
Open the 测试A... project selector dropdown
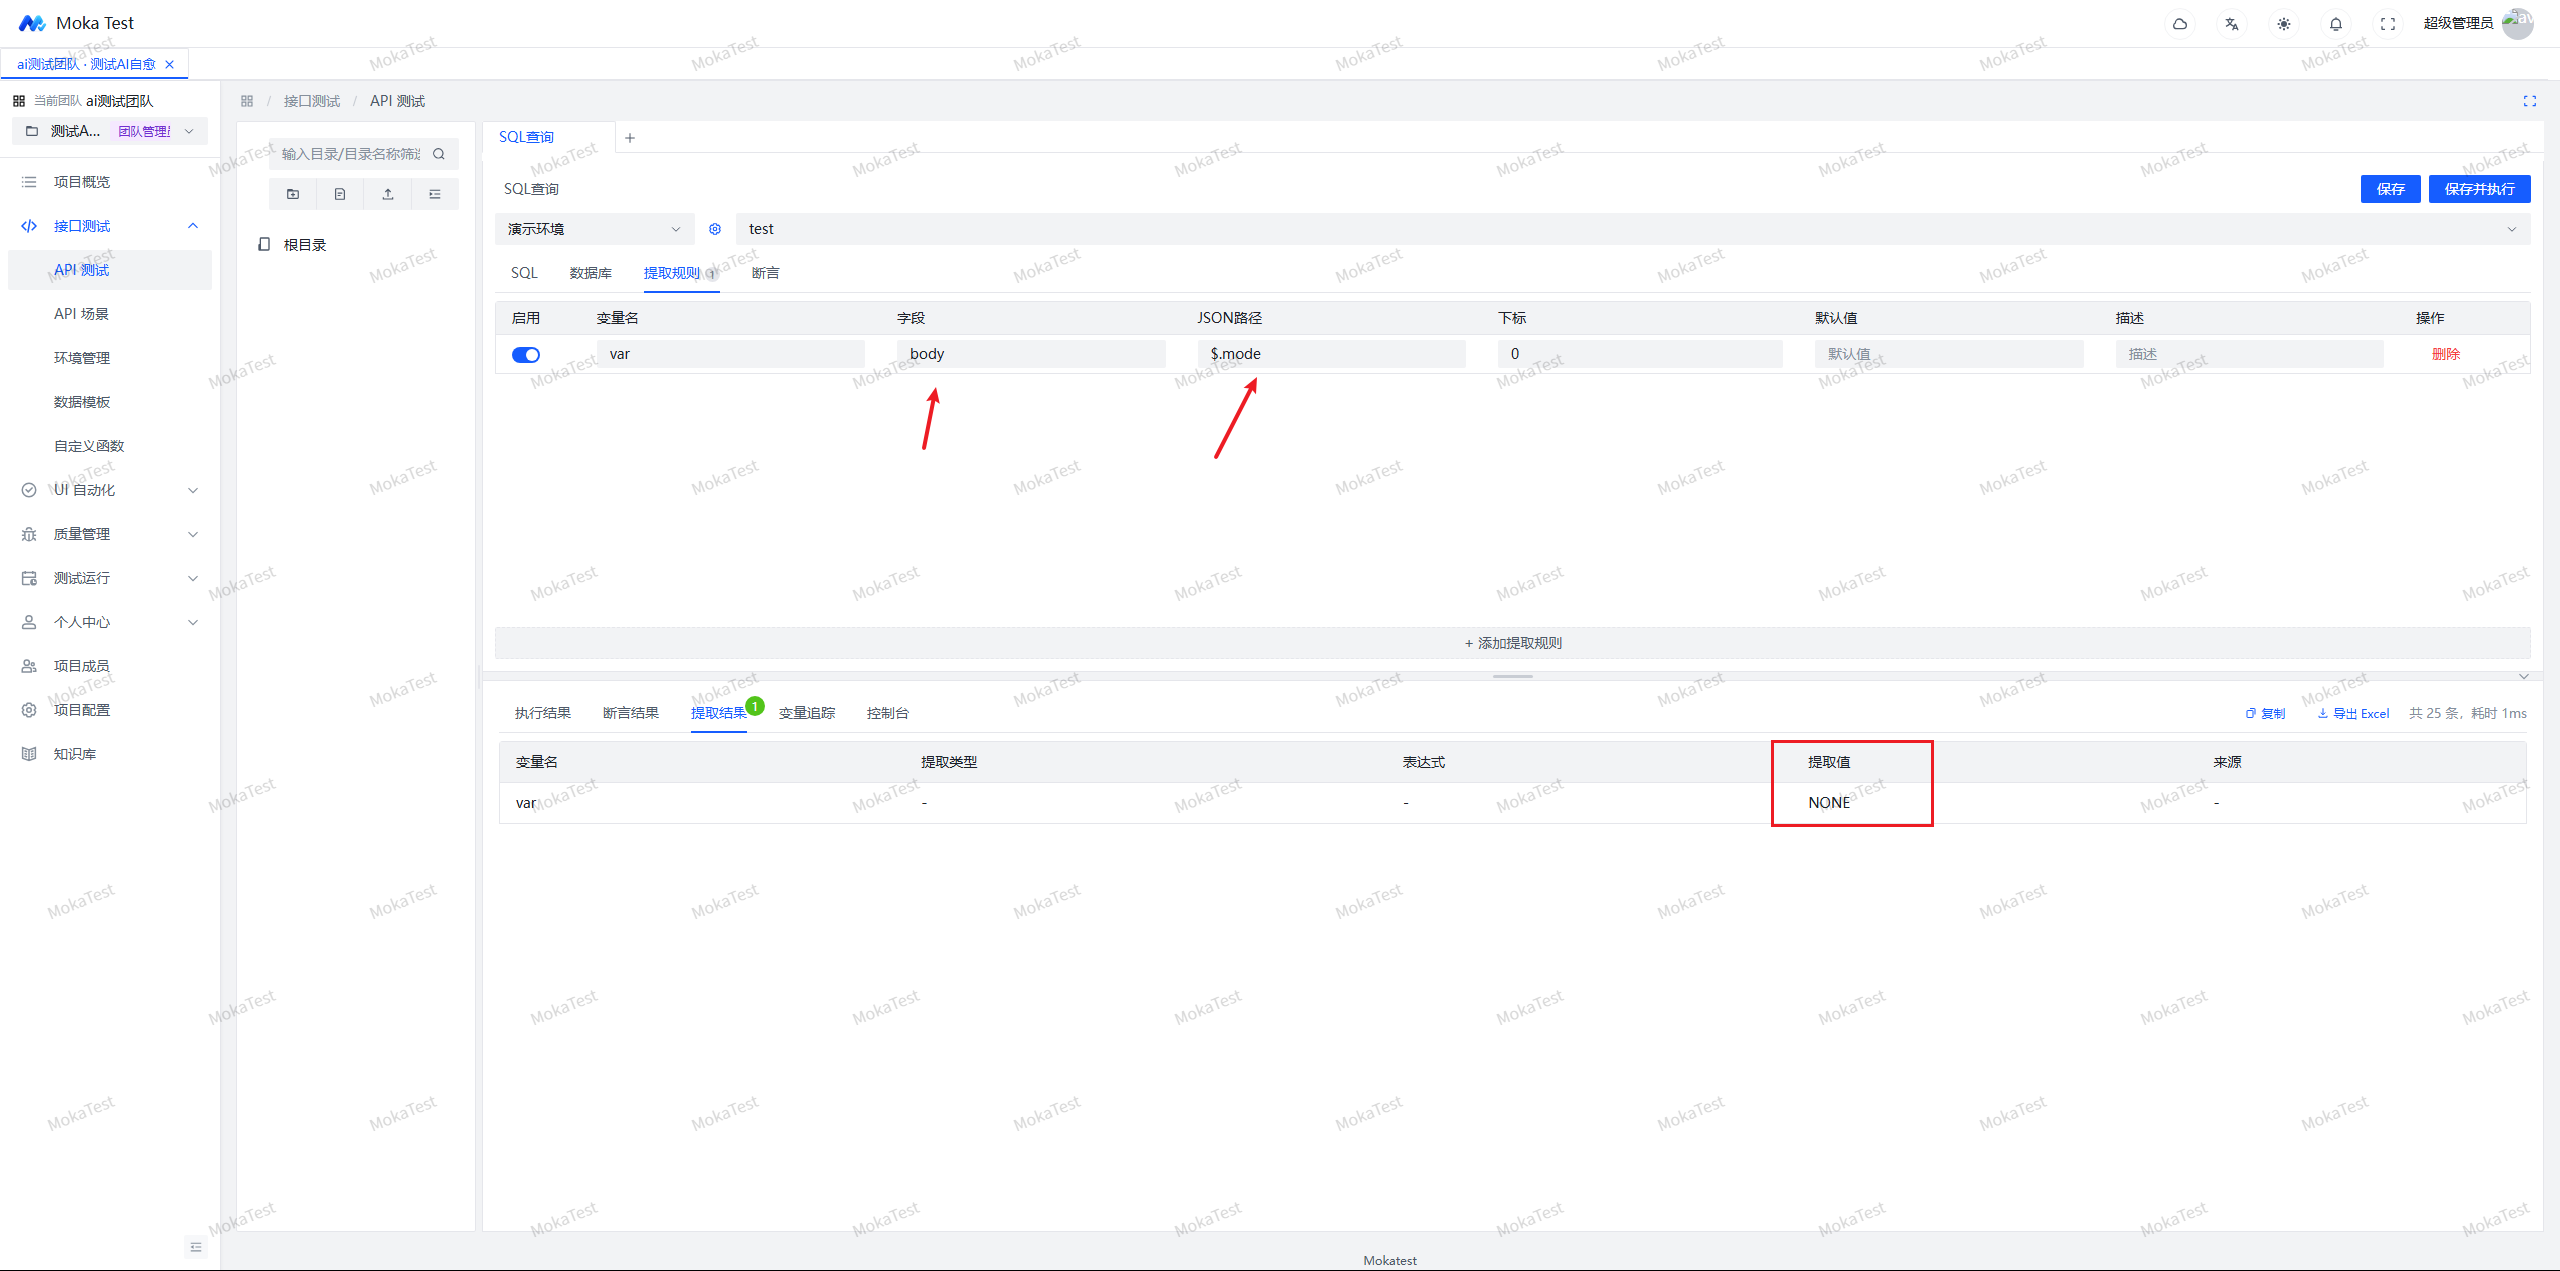(110, 131)
